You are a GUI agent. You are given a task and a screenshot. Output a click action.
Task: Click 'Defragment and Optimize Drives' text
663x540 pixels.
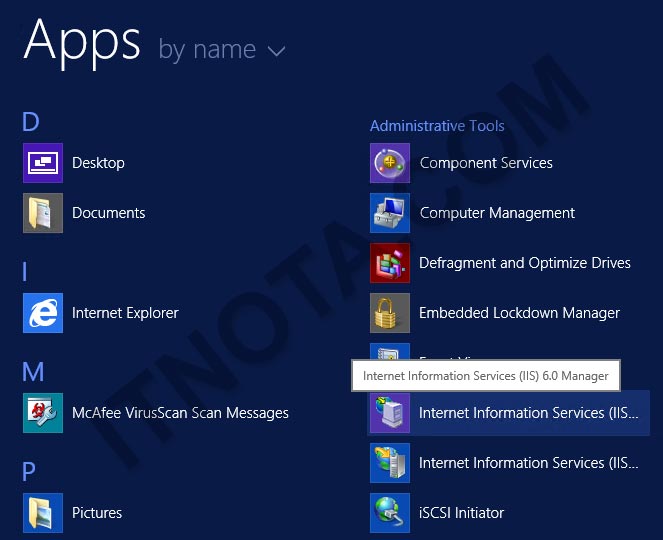pos(525,263)
